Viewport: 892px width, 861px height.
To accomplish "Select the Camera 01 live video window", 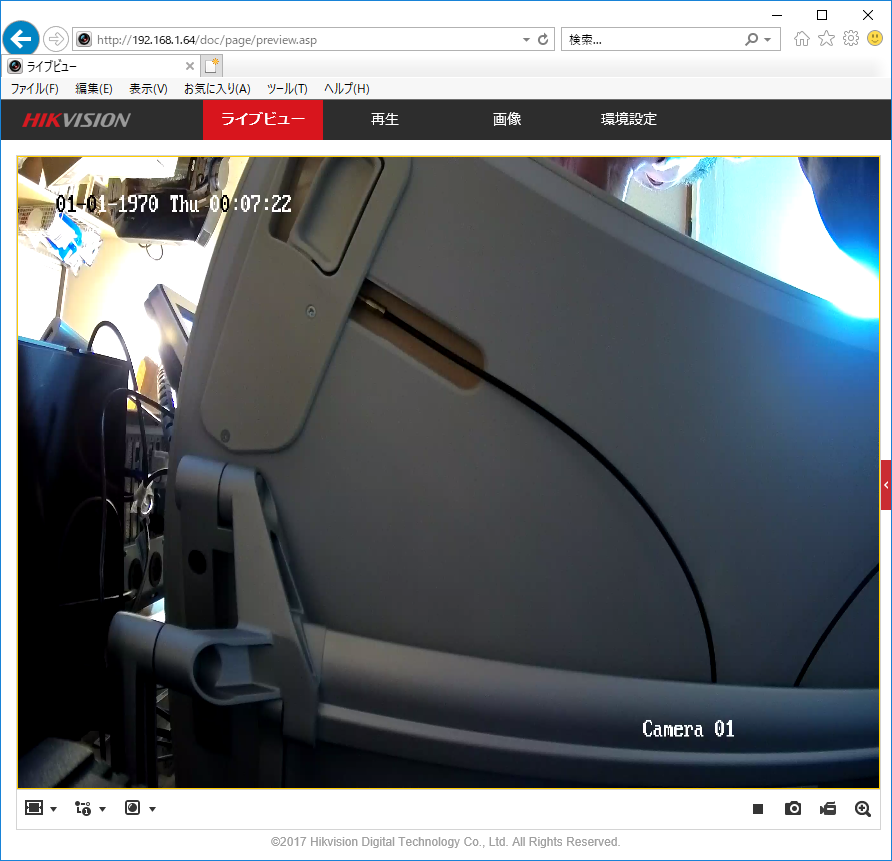I will 448,472.
